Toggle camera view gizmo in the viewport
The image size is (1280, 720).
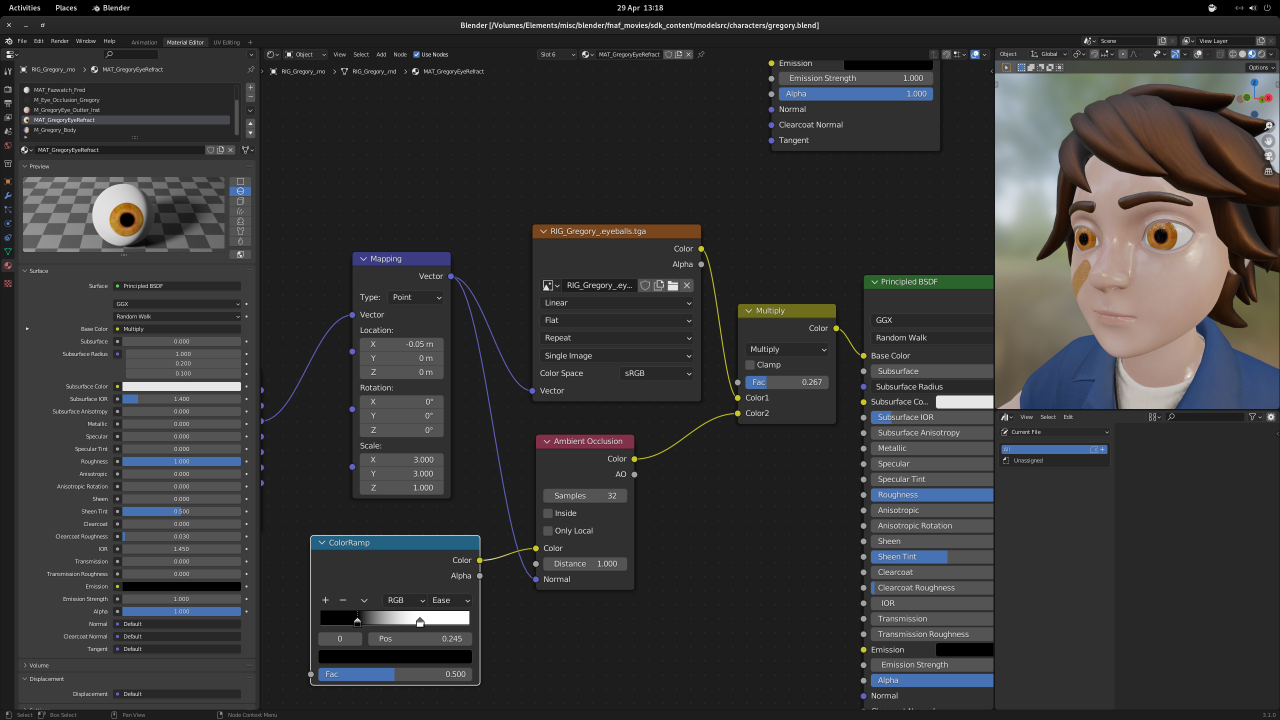point(1268,156)
